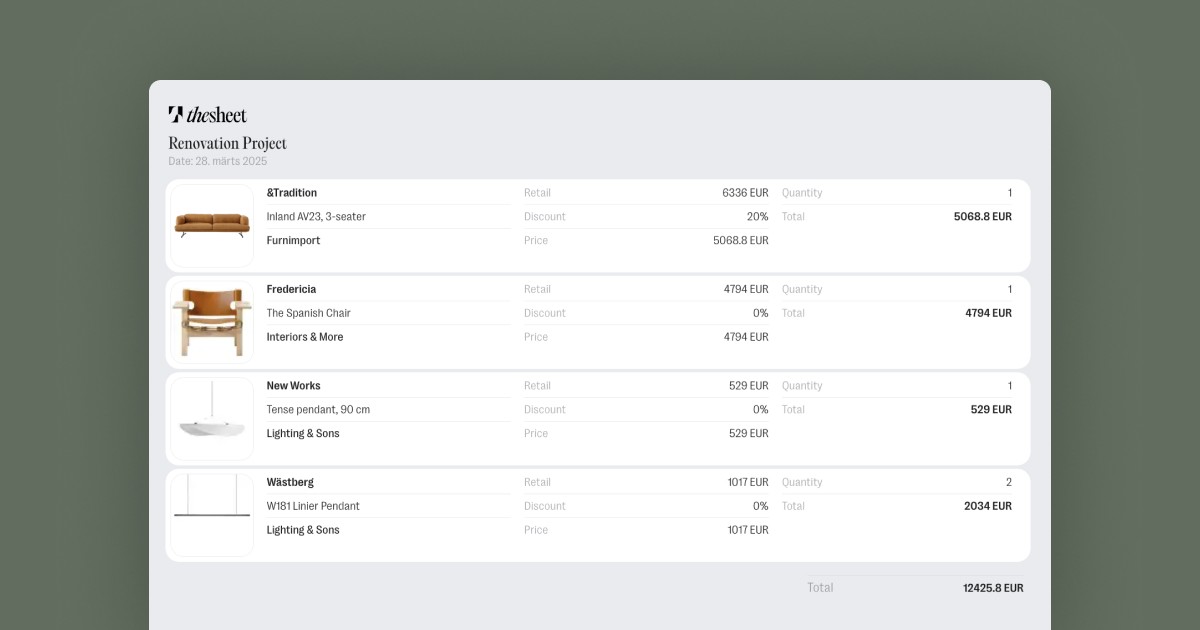Select the Renovation Project title
Screen dimensions: 1200x630
point(227,143)
